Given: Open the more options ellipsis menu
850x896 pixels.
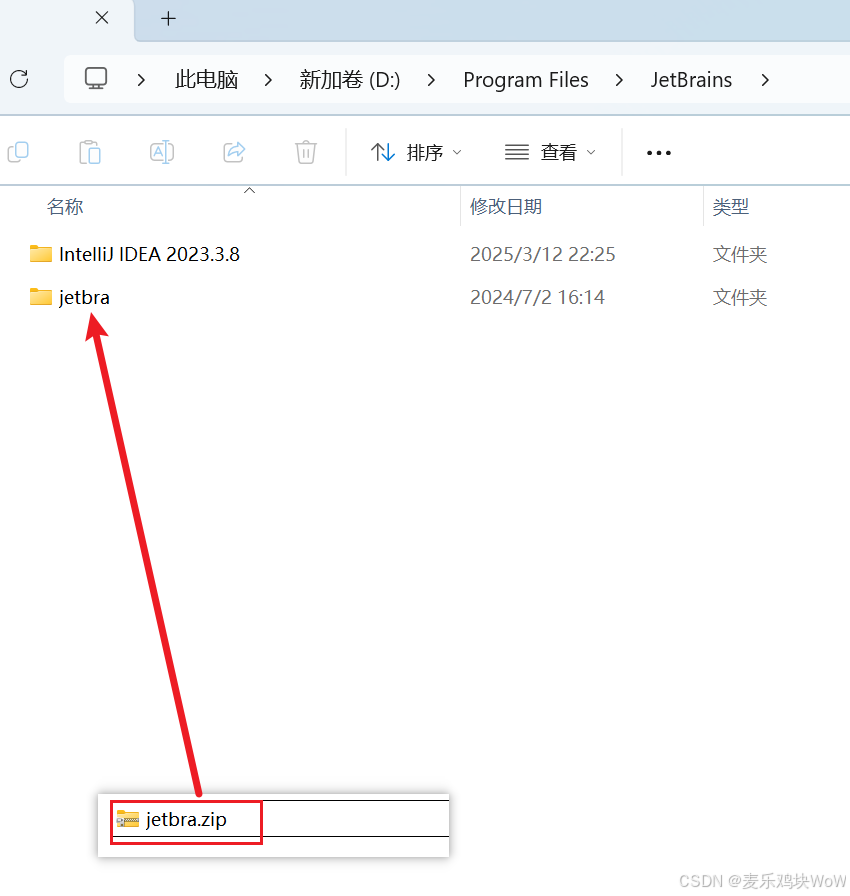Looking at the screenshot, I should 659,153.
